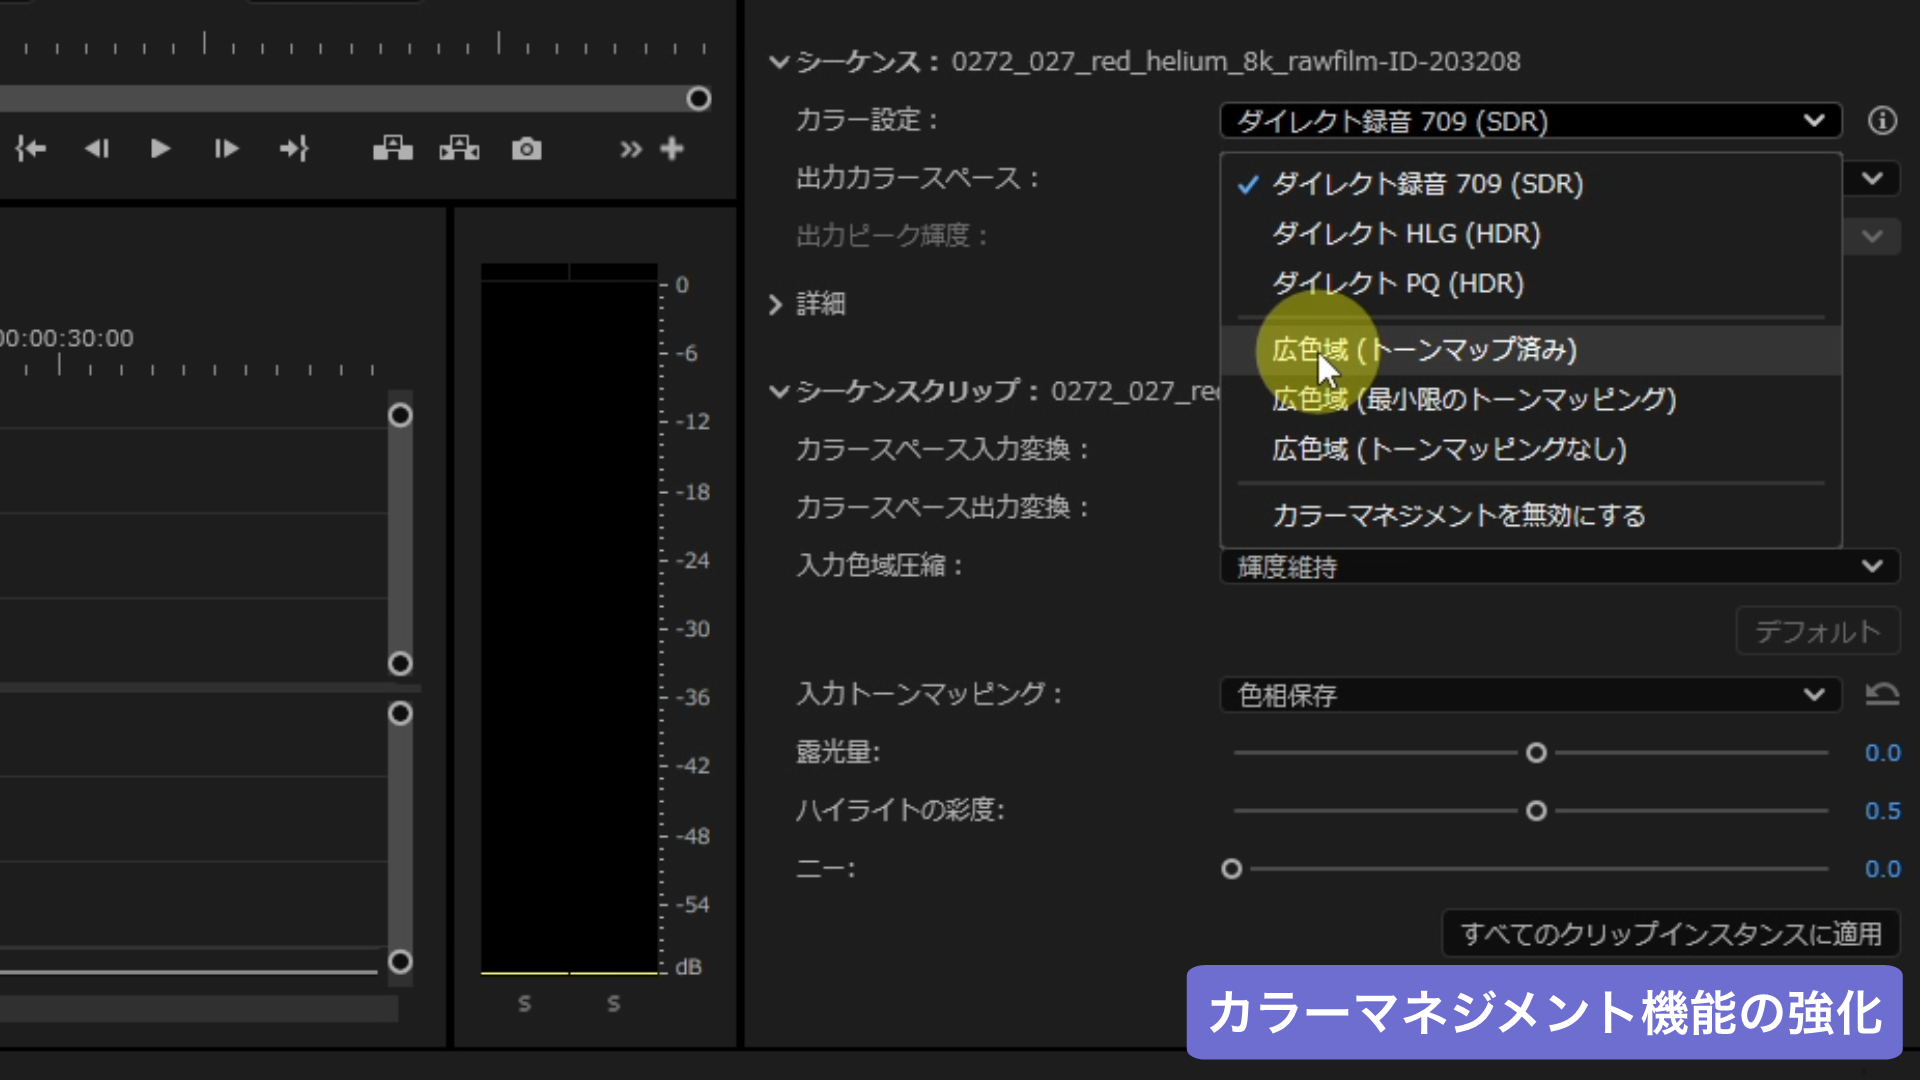Click the Export Frame camera icon
The image size is (1920, 1080).
point(526,149)
